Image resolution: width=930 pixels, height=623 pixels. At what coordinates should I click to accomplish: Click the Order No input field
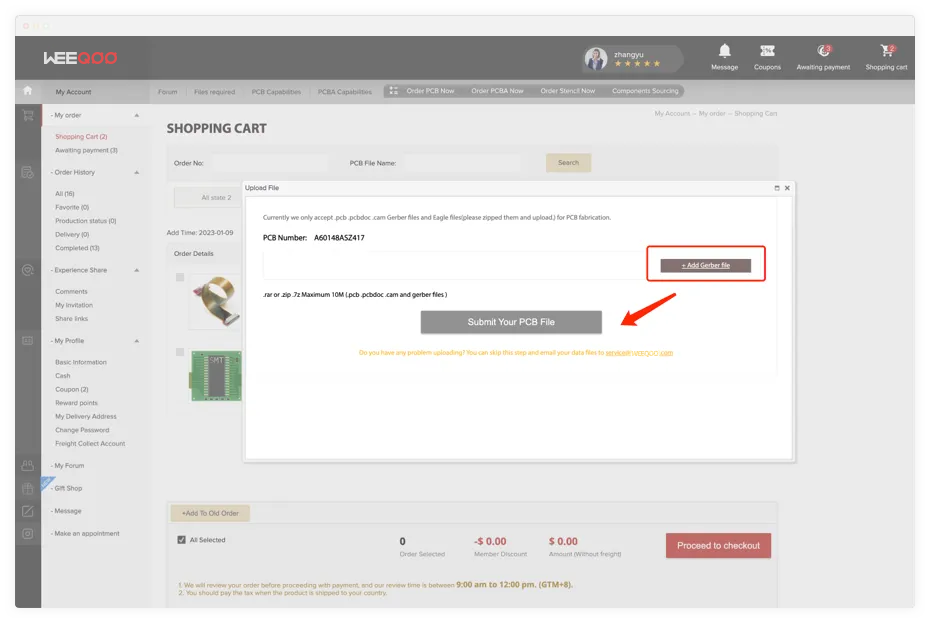tap(268, 163)
